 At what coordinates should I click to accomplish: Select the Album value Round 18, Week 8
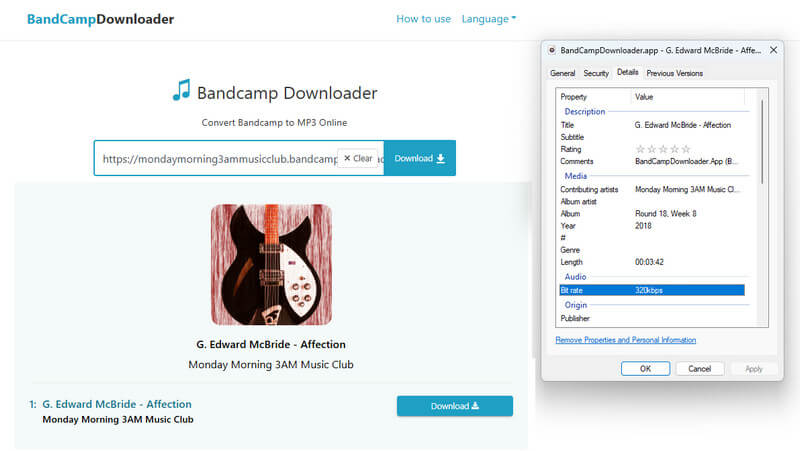(666, 214)
